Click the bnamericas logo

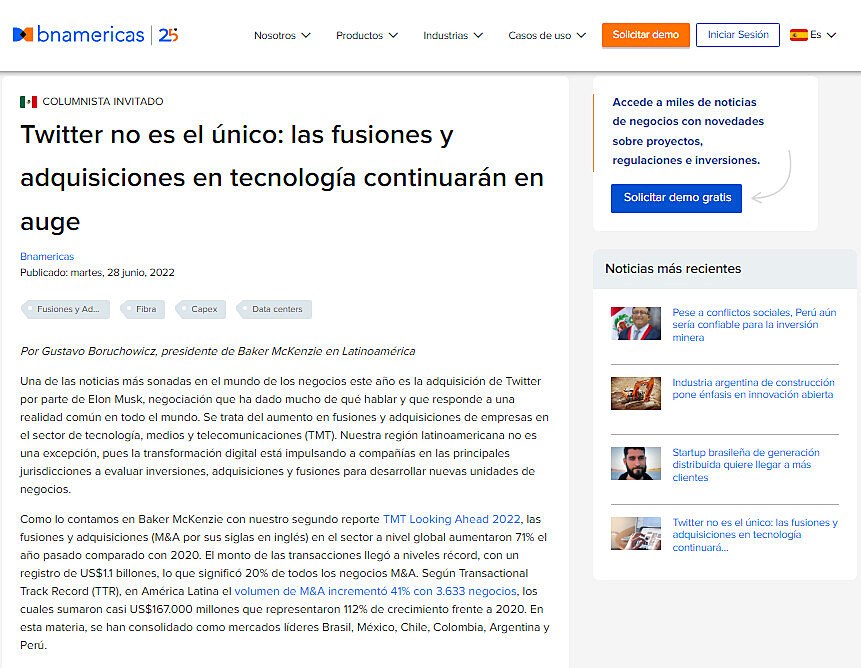click(79, 35)
